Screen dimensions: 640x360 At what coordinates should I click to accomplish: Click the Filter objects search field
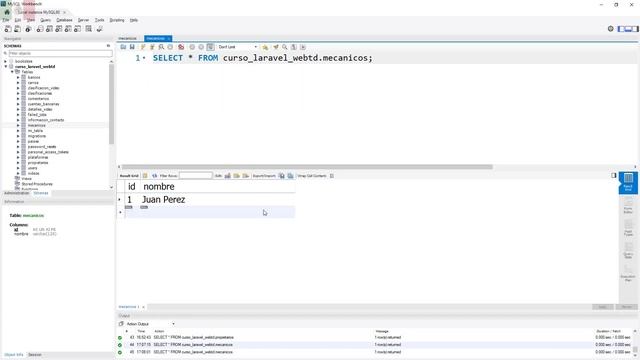(60, 53)
